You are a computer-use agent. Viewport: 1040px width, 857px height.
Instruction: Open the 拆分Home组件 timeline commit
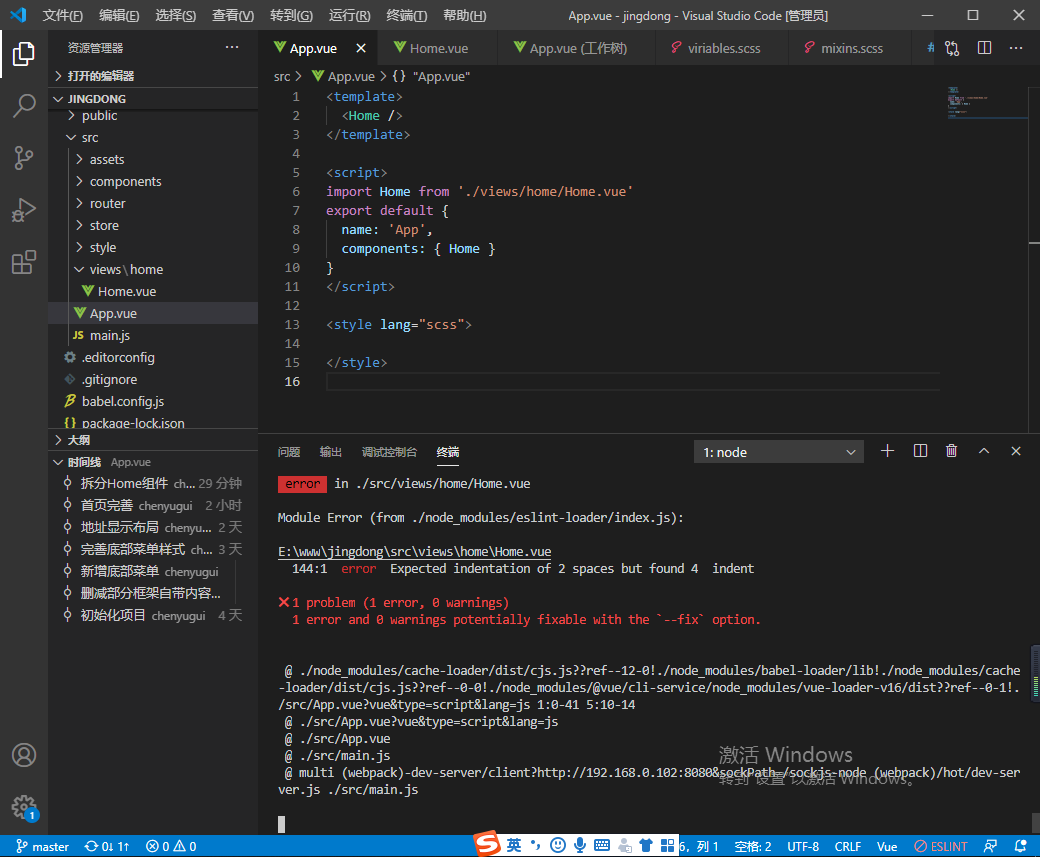click(x=153, y=484)
